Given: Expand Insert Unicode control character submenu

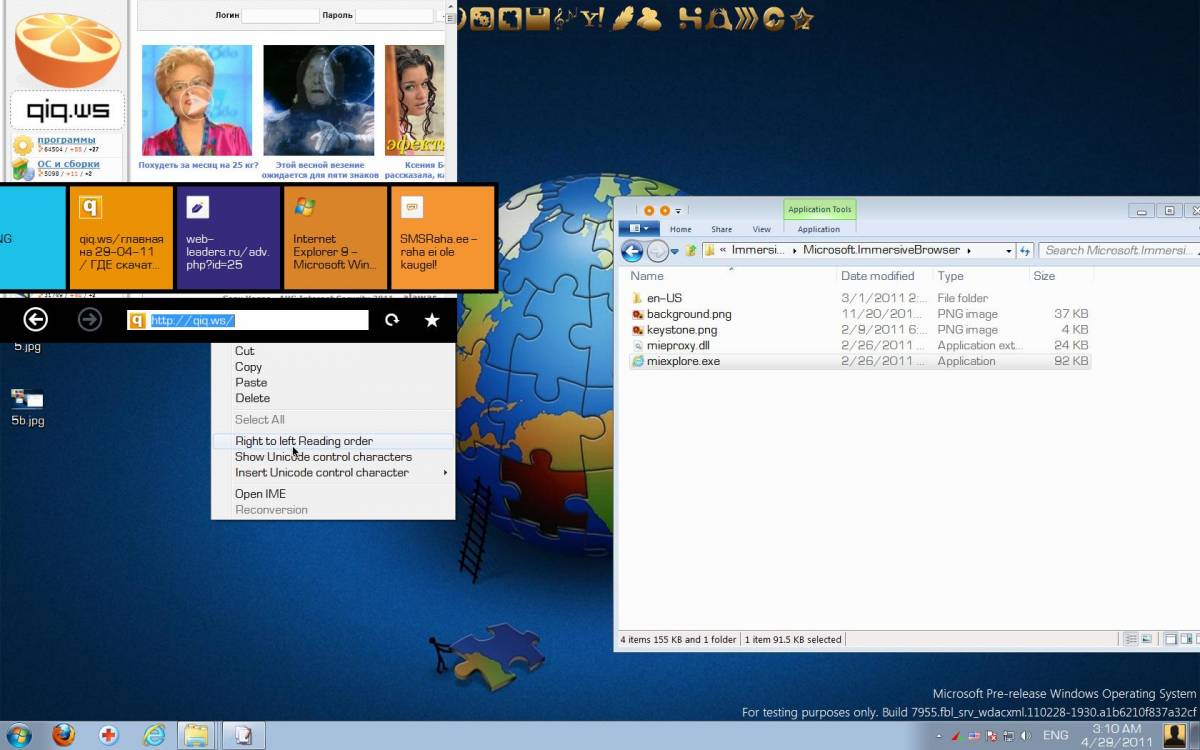Looking at the screenshot, I should (x=333, y=472).
